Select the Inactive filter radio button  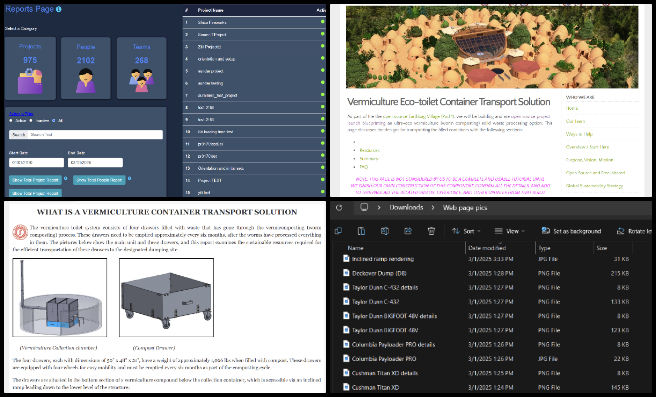pos(31,120)
